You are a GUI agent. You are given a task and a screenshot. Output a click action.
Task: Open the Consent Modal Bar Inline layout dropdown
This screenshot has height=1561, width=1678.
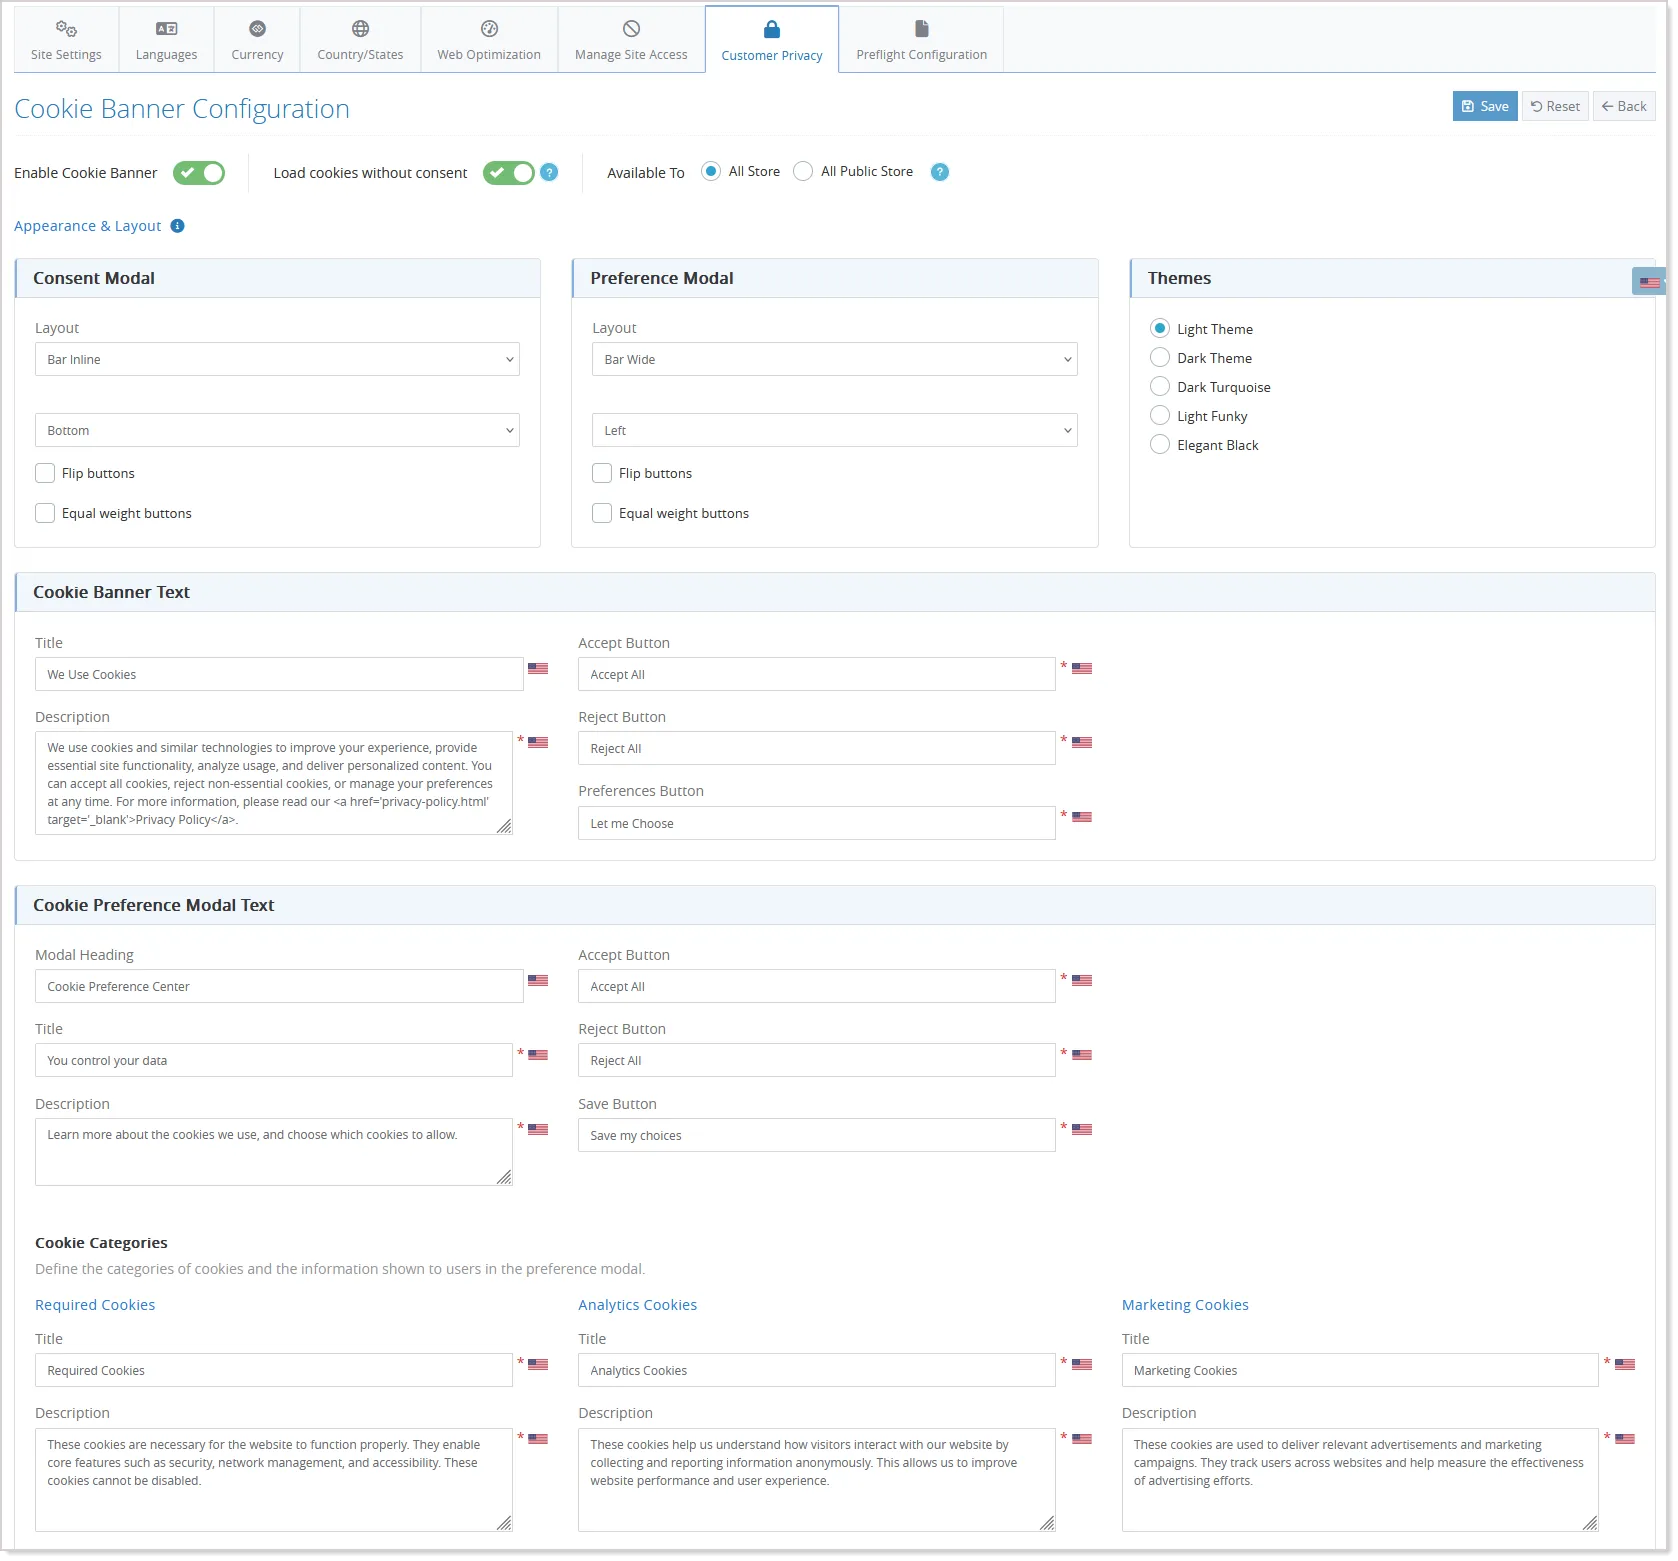(x=277, y=359)
